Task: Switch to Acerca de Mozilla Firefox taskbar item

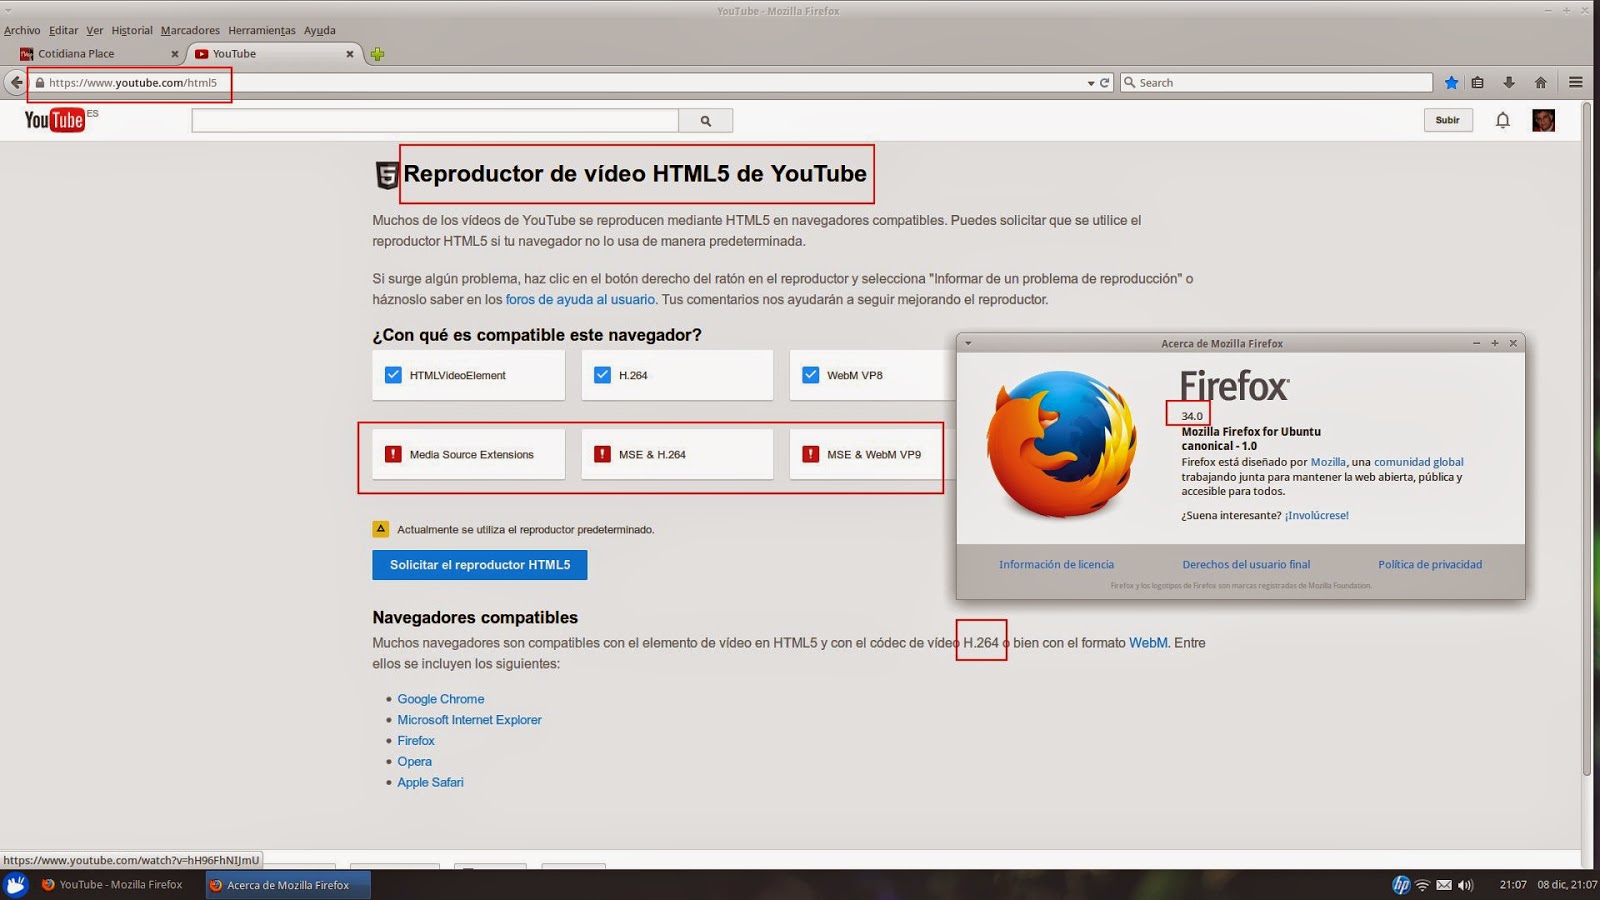Action: [x=288, y=885]
